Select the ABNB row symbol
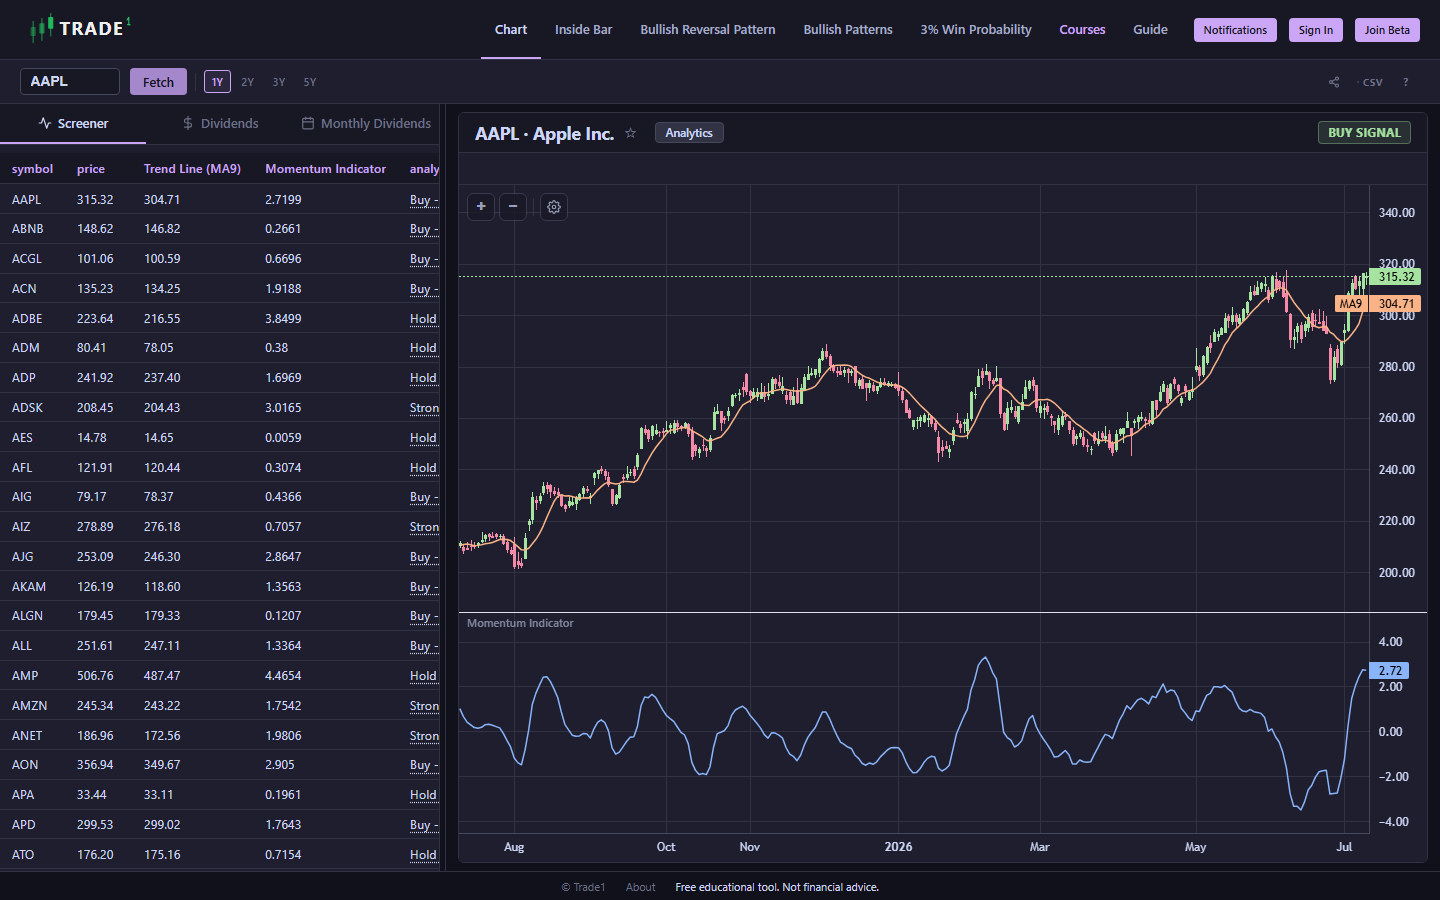The width and height of the screenshot is (1440, 900). [x=28, y=229]
